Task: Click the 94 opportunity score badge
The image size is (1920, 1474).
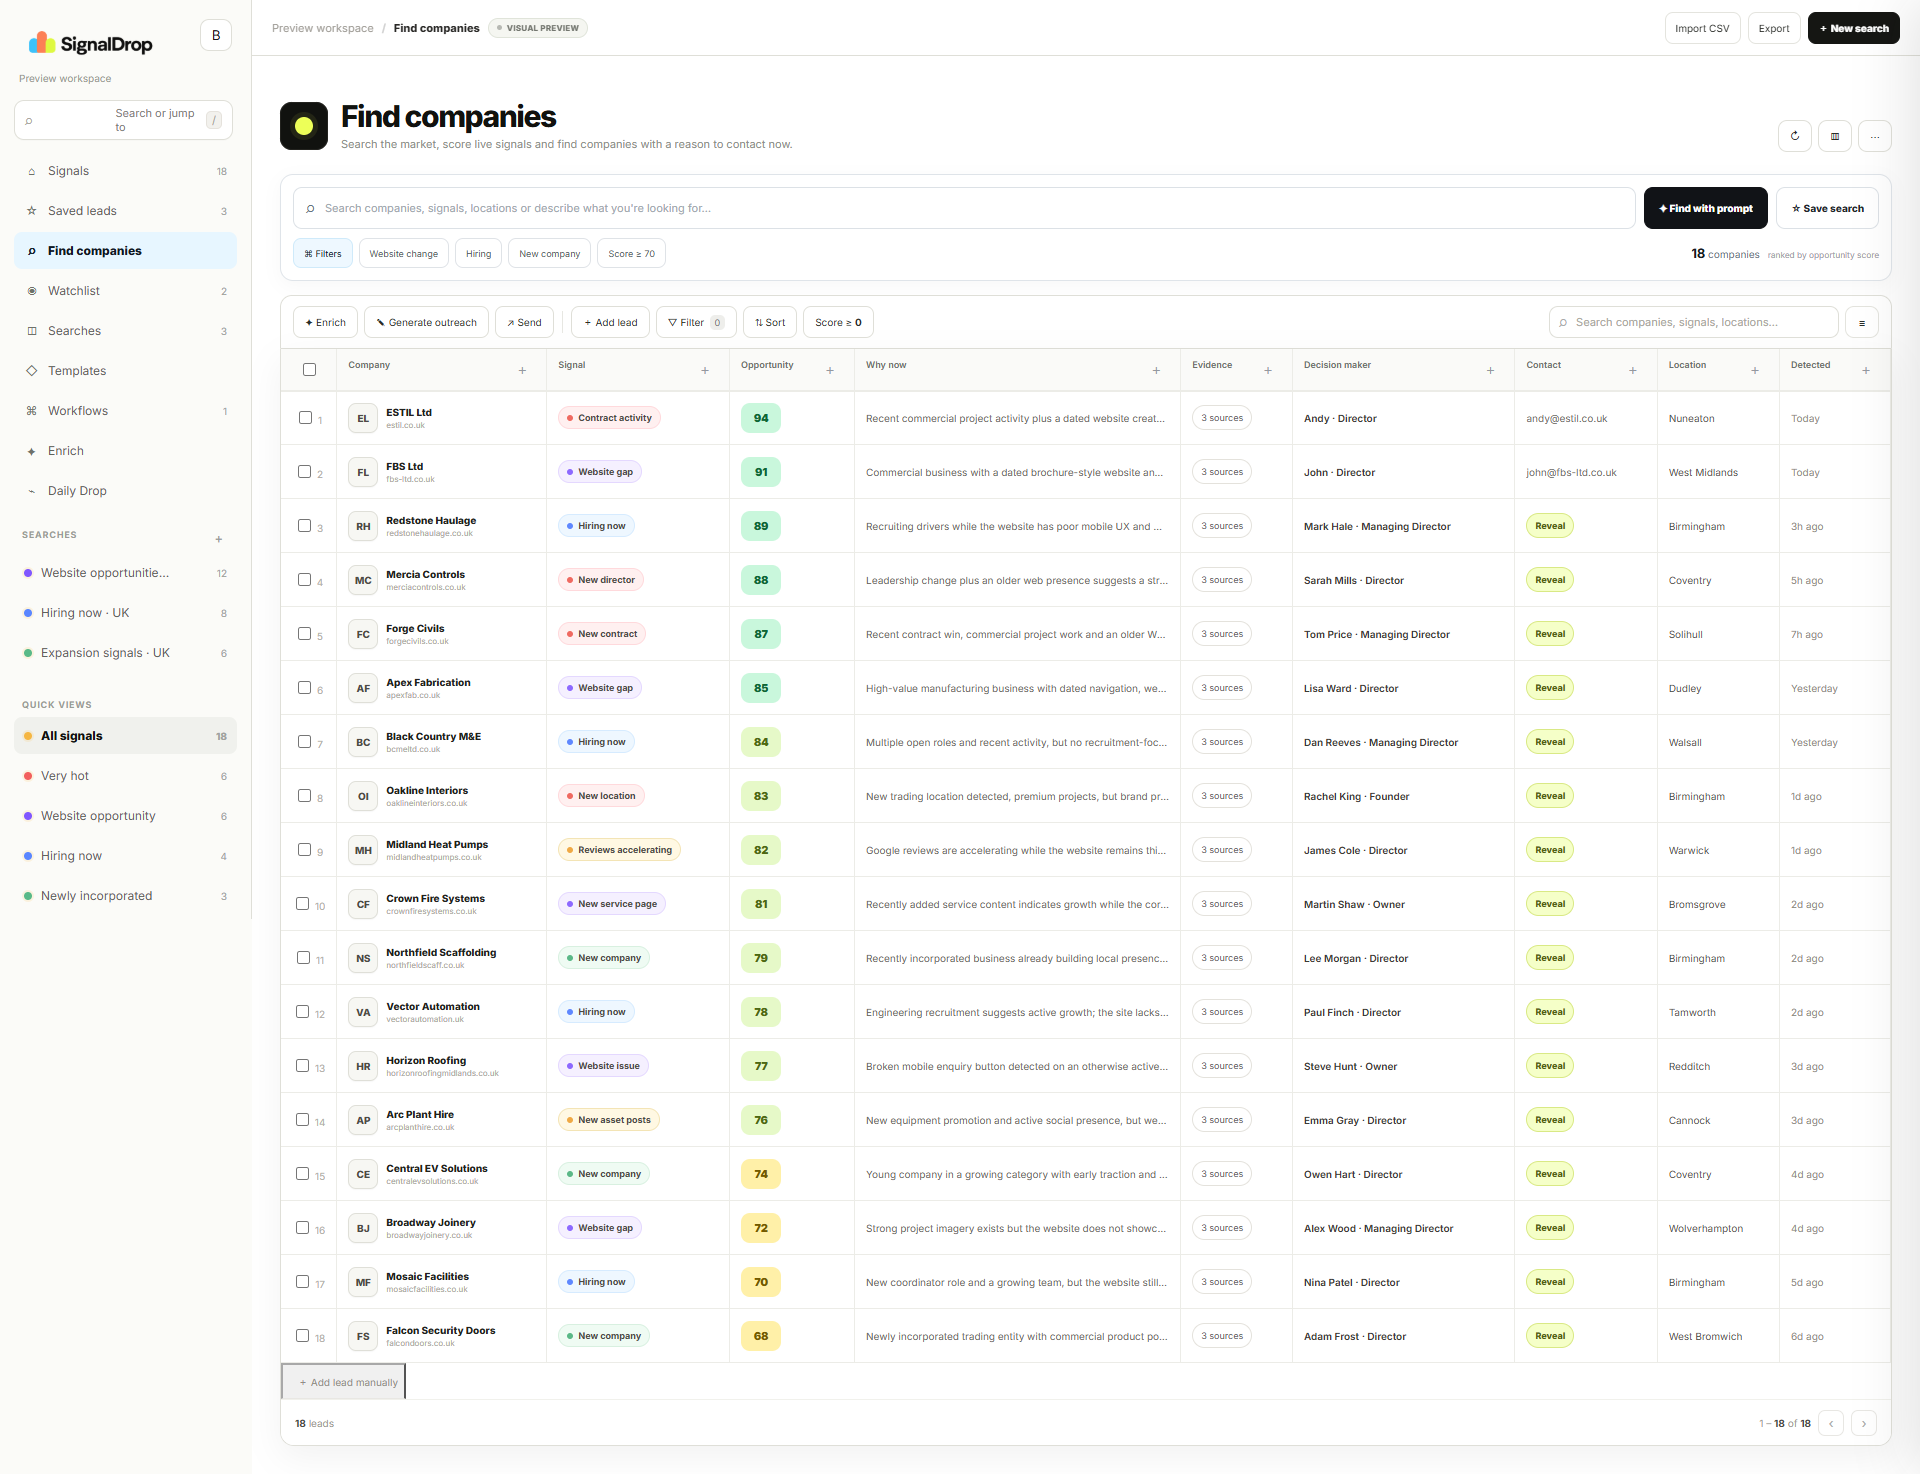Action: pos(761,418)
